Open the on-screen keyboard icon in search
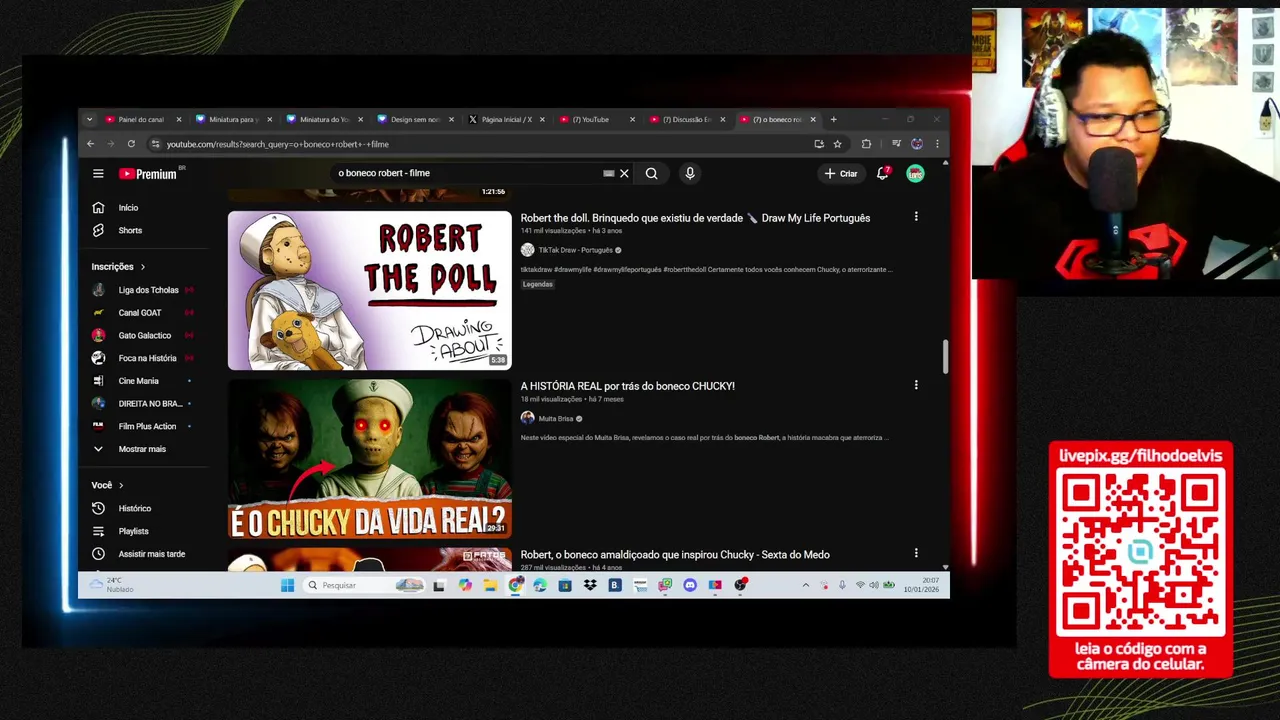 tap(608, 173)
